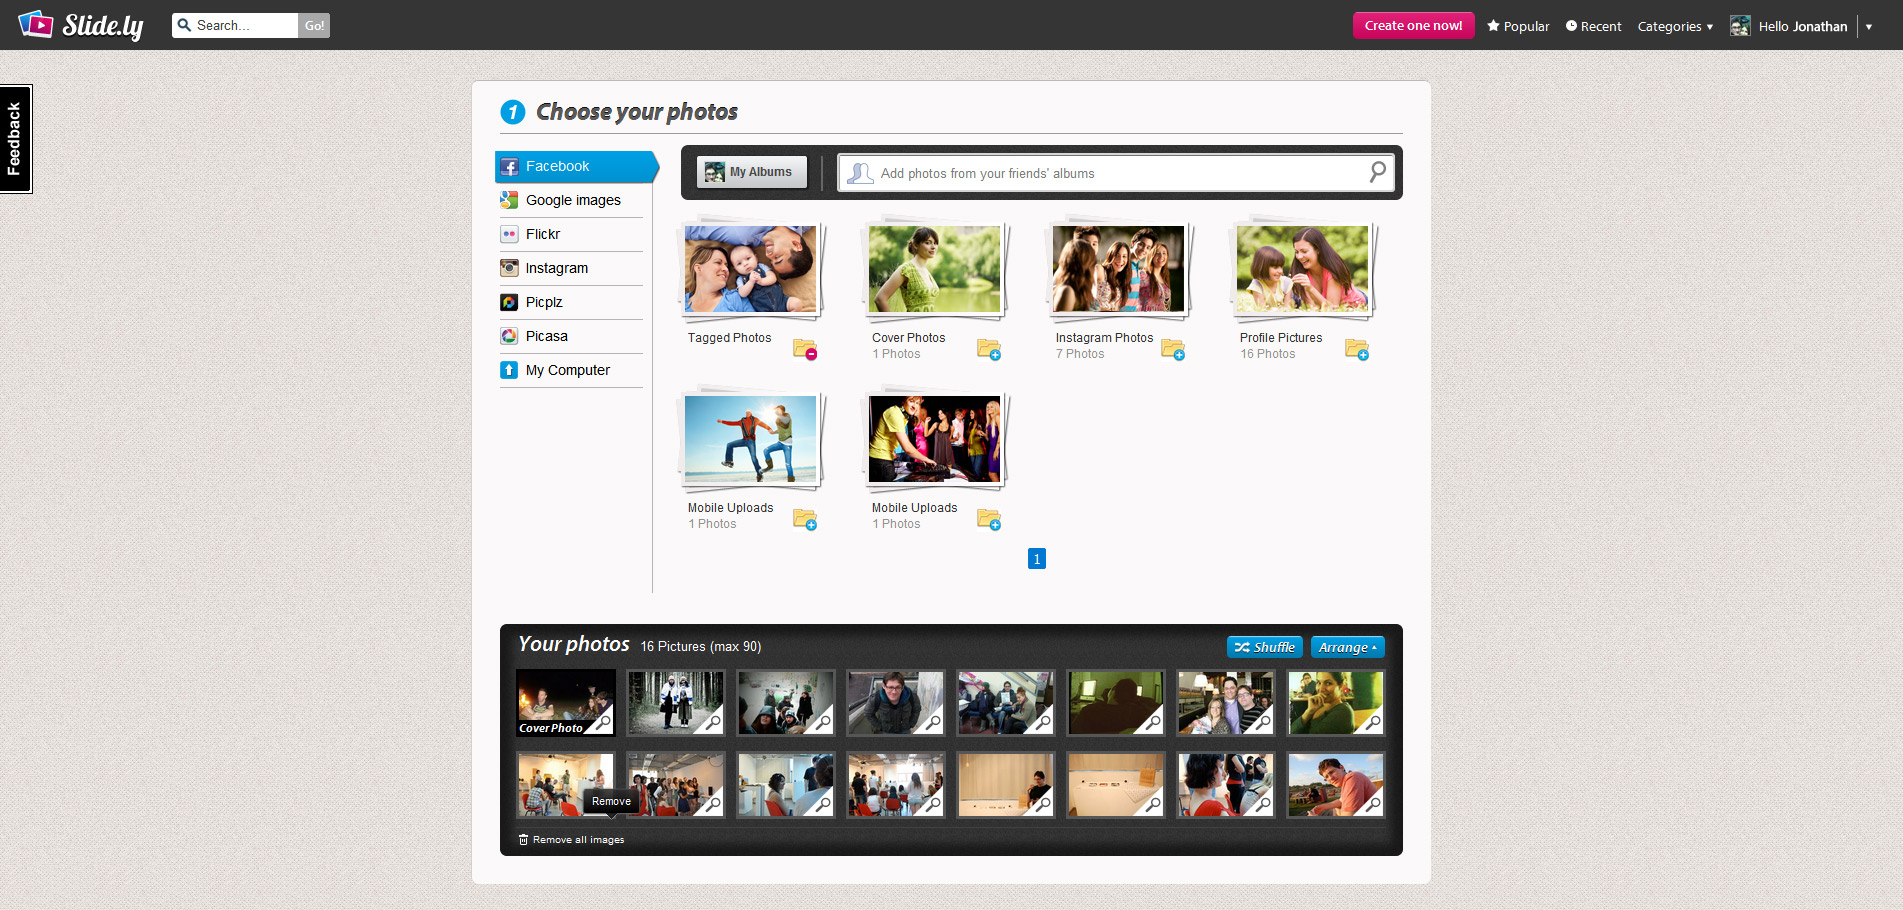Viewport: 1903px width, 910px height.
Task: Click the My Computer upload icon
Action: click(x=509, y=370)
